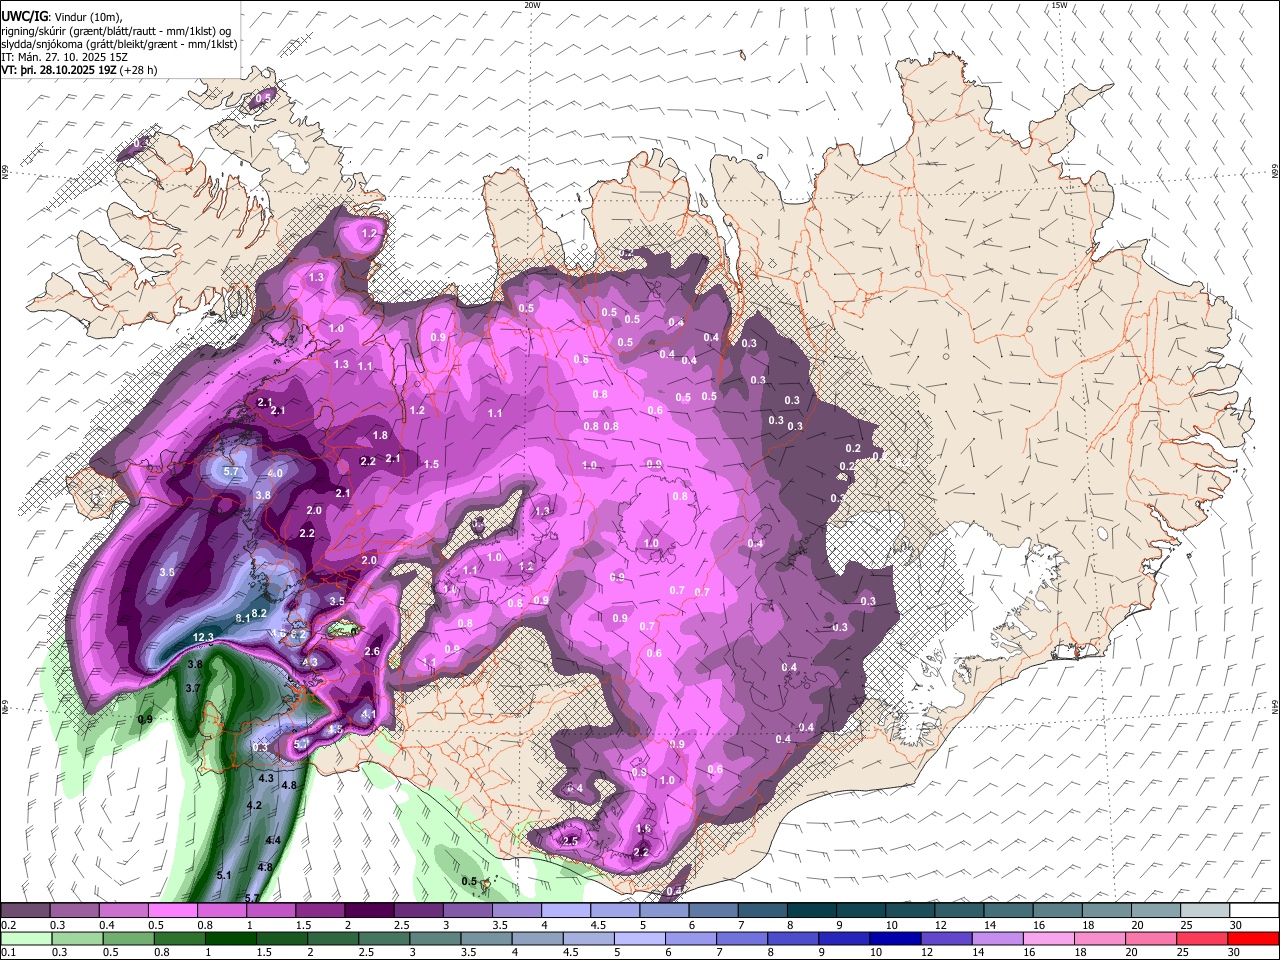Select white upper legend swatch after 30

[x=1255, y=910]
